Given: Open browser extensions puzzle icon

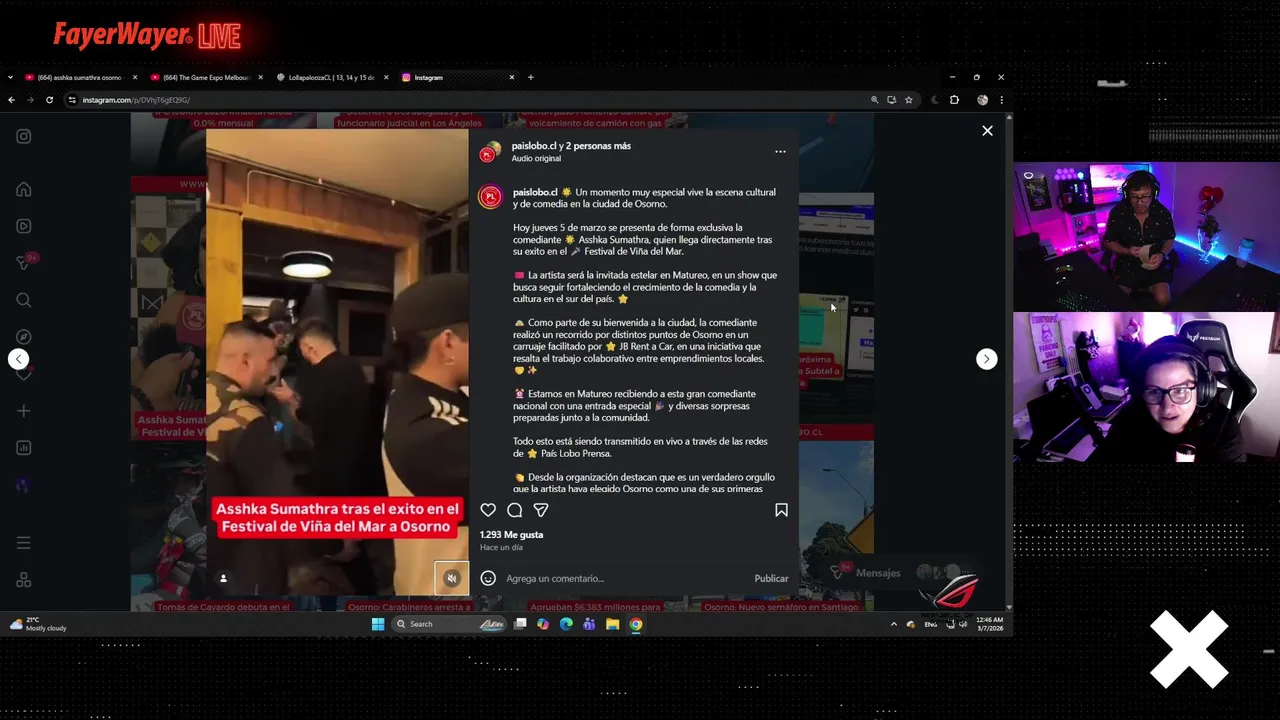Looking at the screenshot, I should tap(954, 100).
